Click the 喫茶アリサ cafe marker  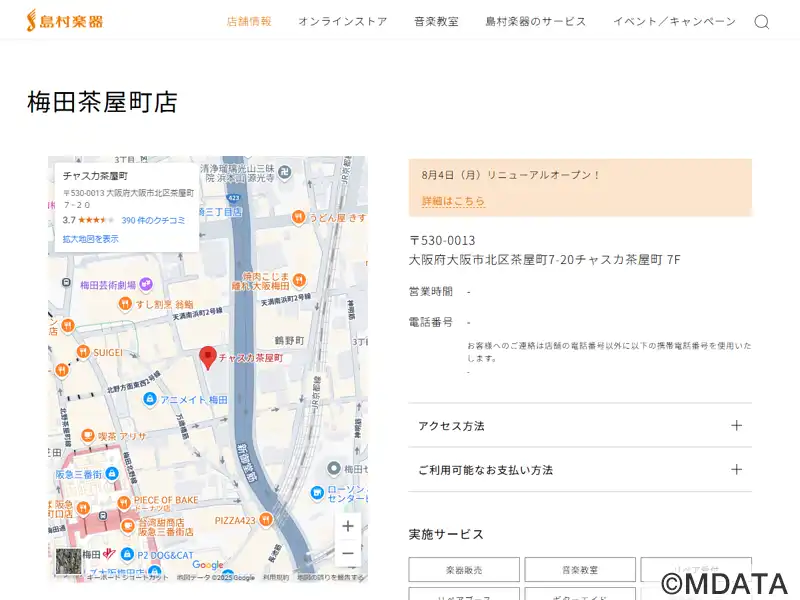88,436
